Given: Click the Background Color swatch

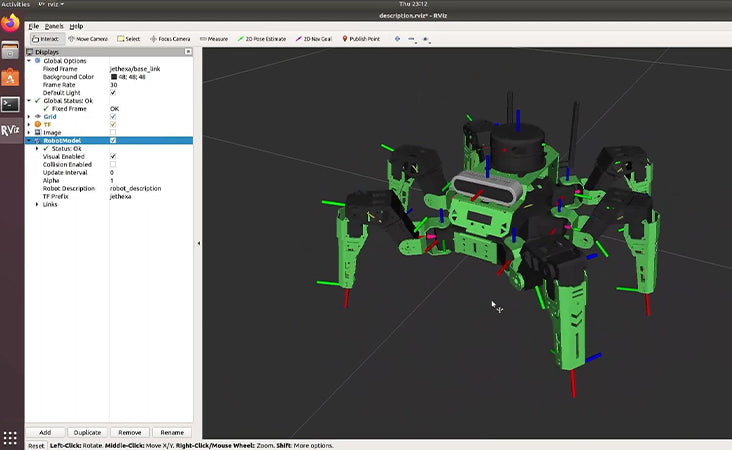Looking at the screenshot, I should tap(113, 76).
